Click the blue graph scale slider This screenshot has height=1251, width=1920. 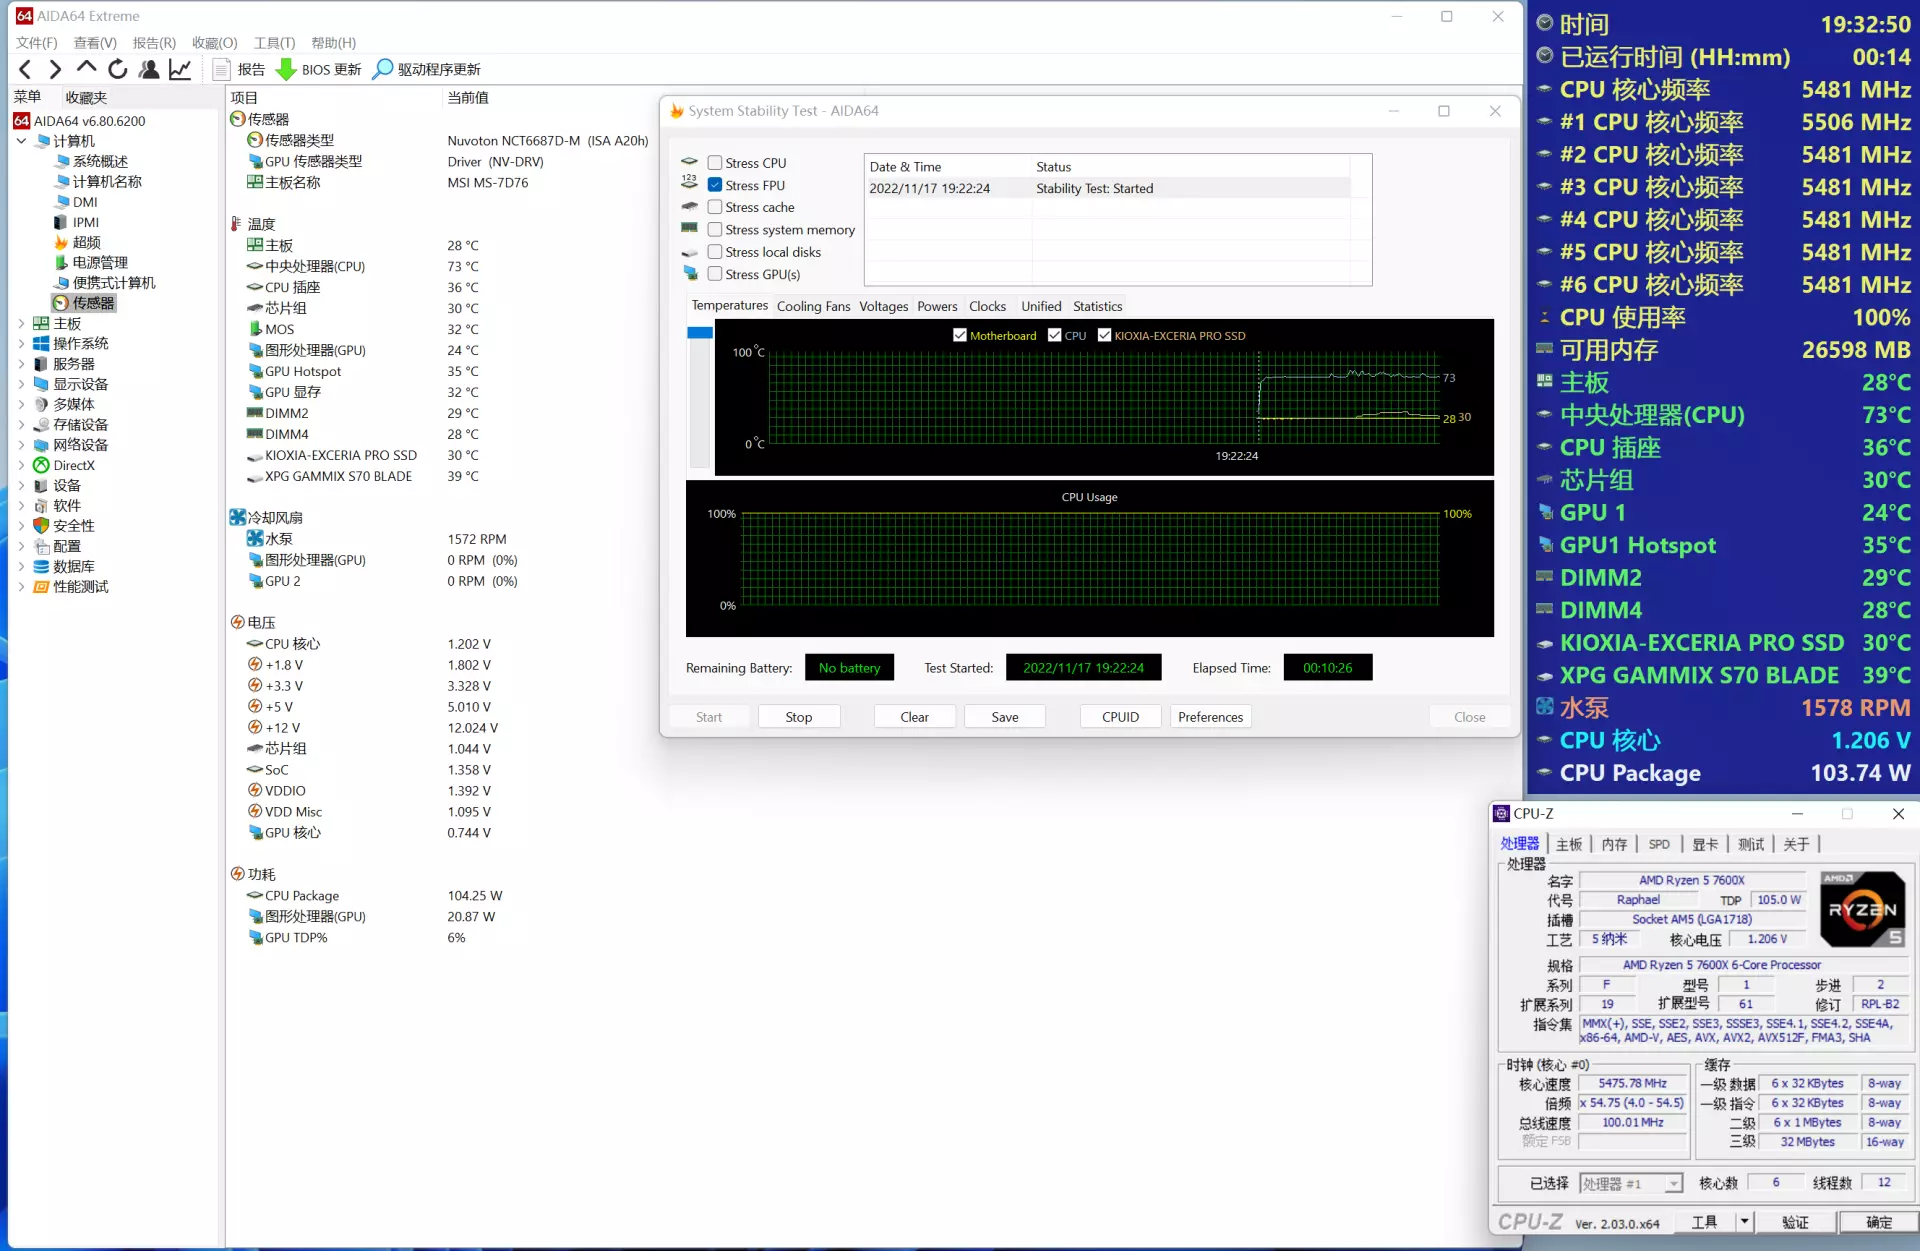click(x=700, y=333)
